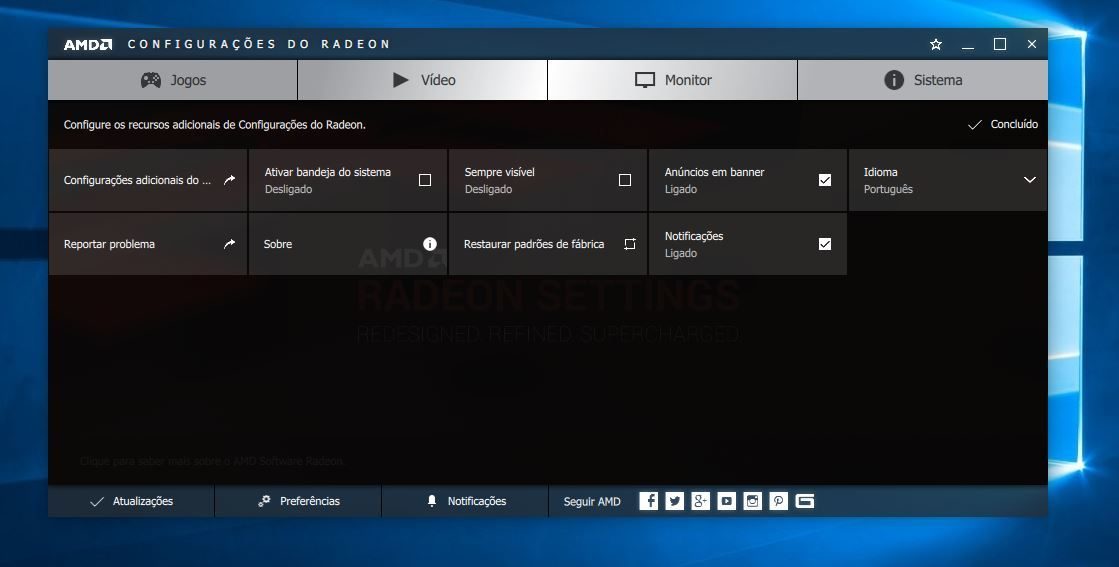Uncheck Anúncios em banner checkbox
This screenshot has height=567, width=1119.
824,180
